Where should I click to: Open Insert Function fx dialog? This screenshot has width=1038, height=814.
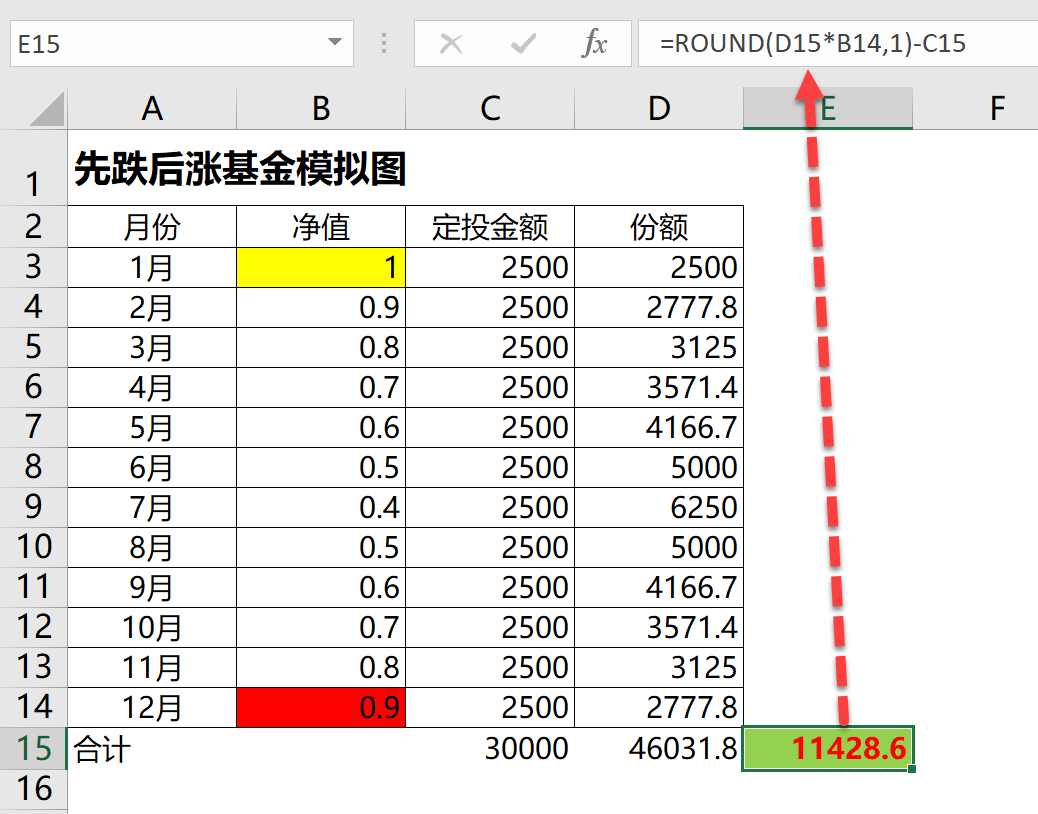tap(594, 44)
